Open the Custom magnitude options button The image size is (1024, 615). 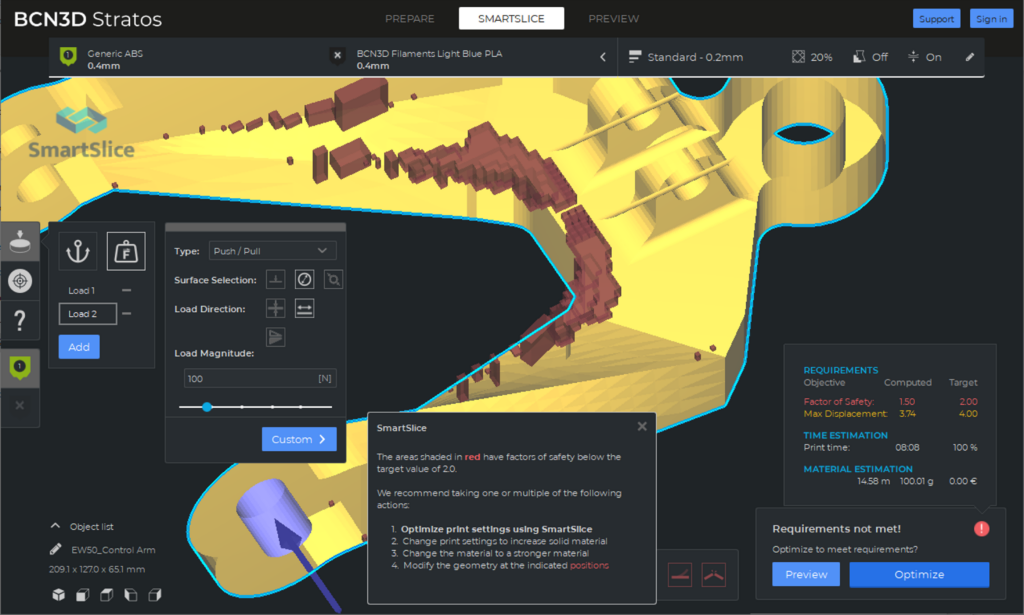coord(299,439)
